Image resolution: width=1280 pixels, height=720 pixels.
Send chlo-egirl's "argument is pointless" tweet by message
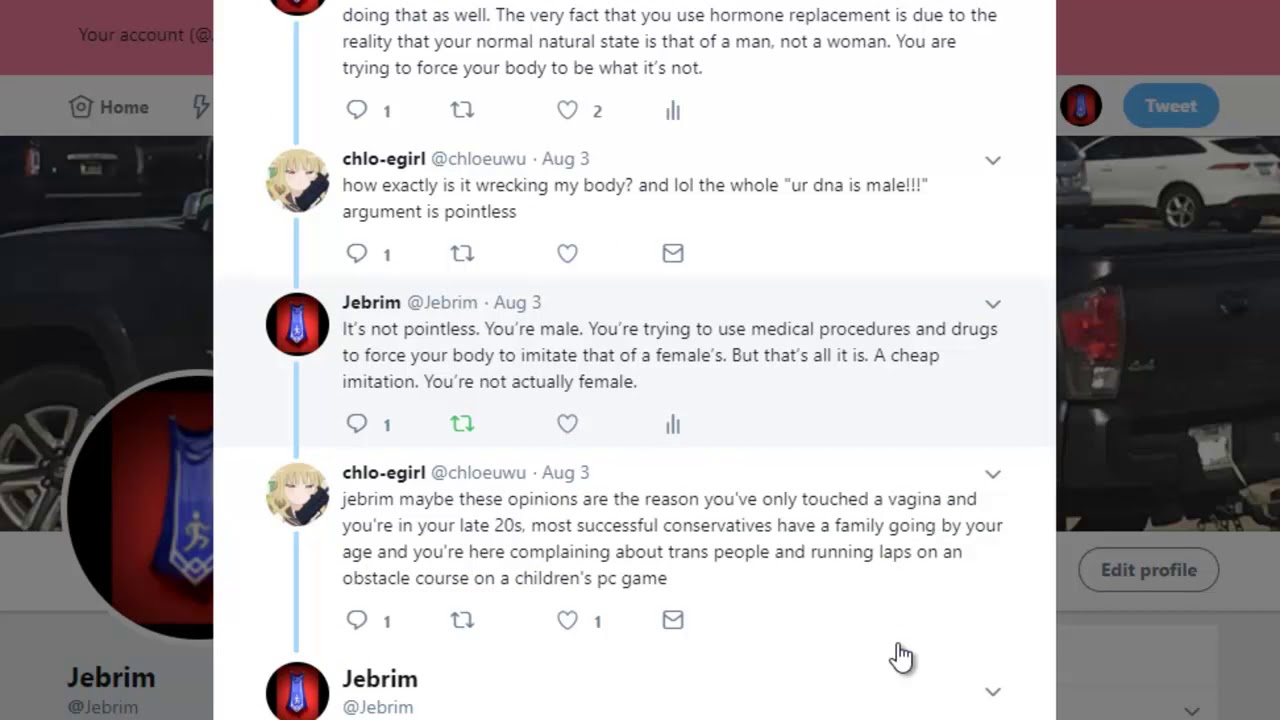[x=673, y=254]
